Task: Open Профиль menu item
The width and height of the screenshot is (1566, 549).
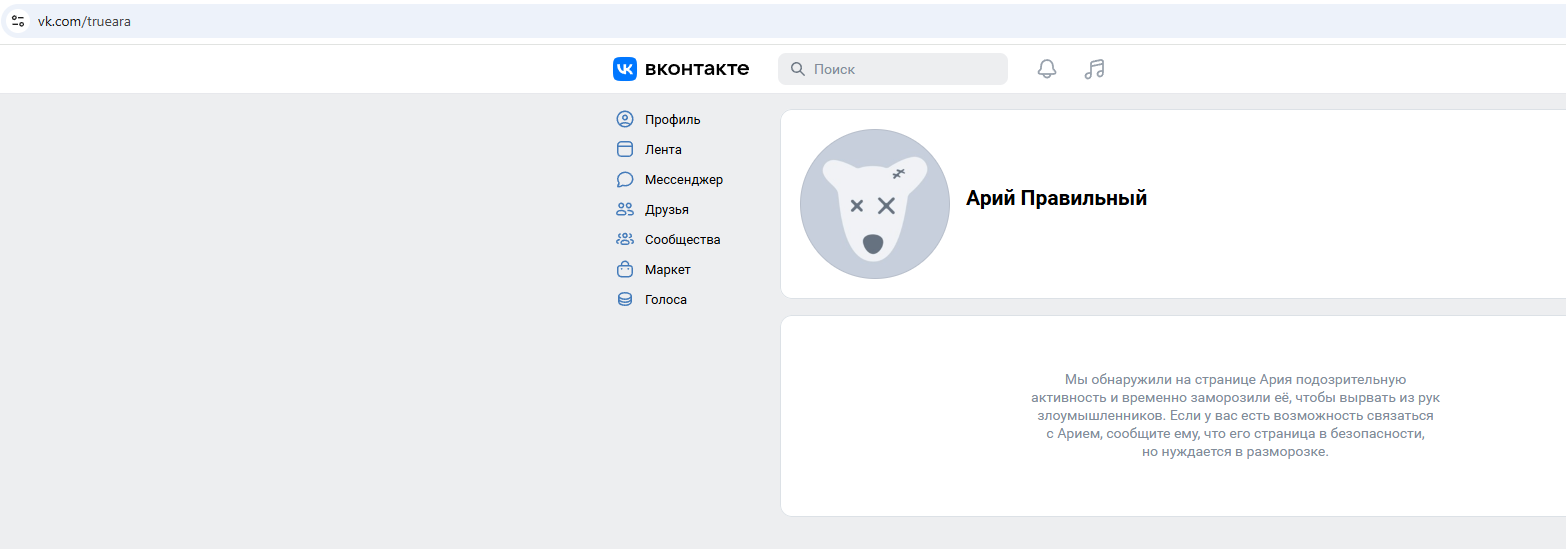Action: click(x=673, y=120)
